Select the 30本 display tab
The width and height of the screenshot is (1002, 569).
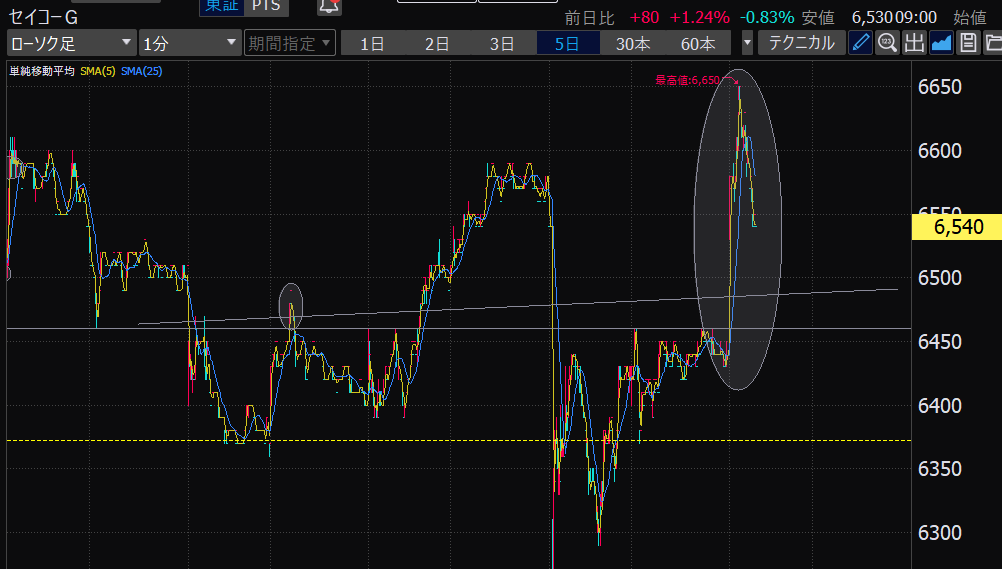click(632, 43)
